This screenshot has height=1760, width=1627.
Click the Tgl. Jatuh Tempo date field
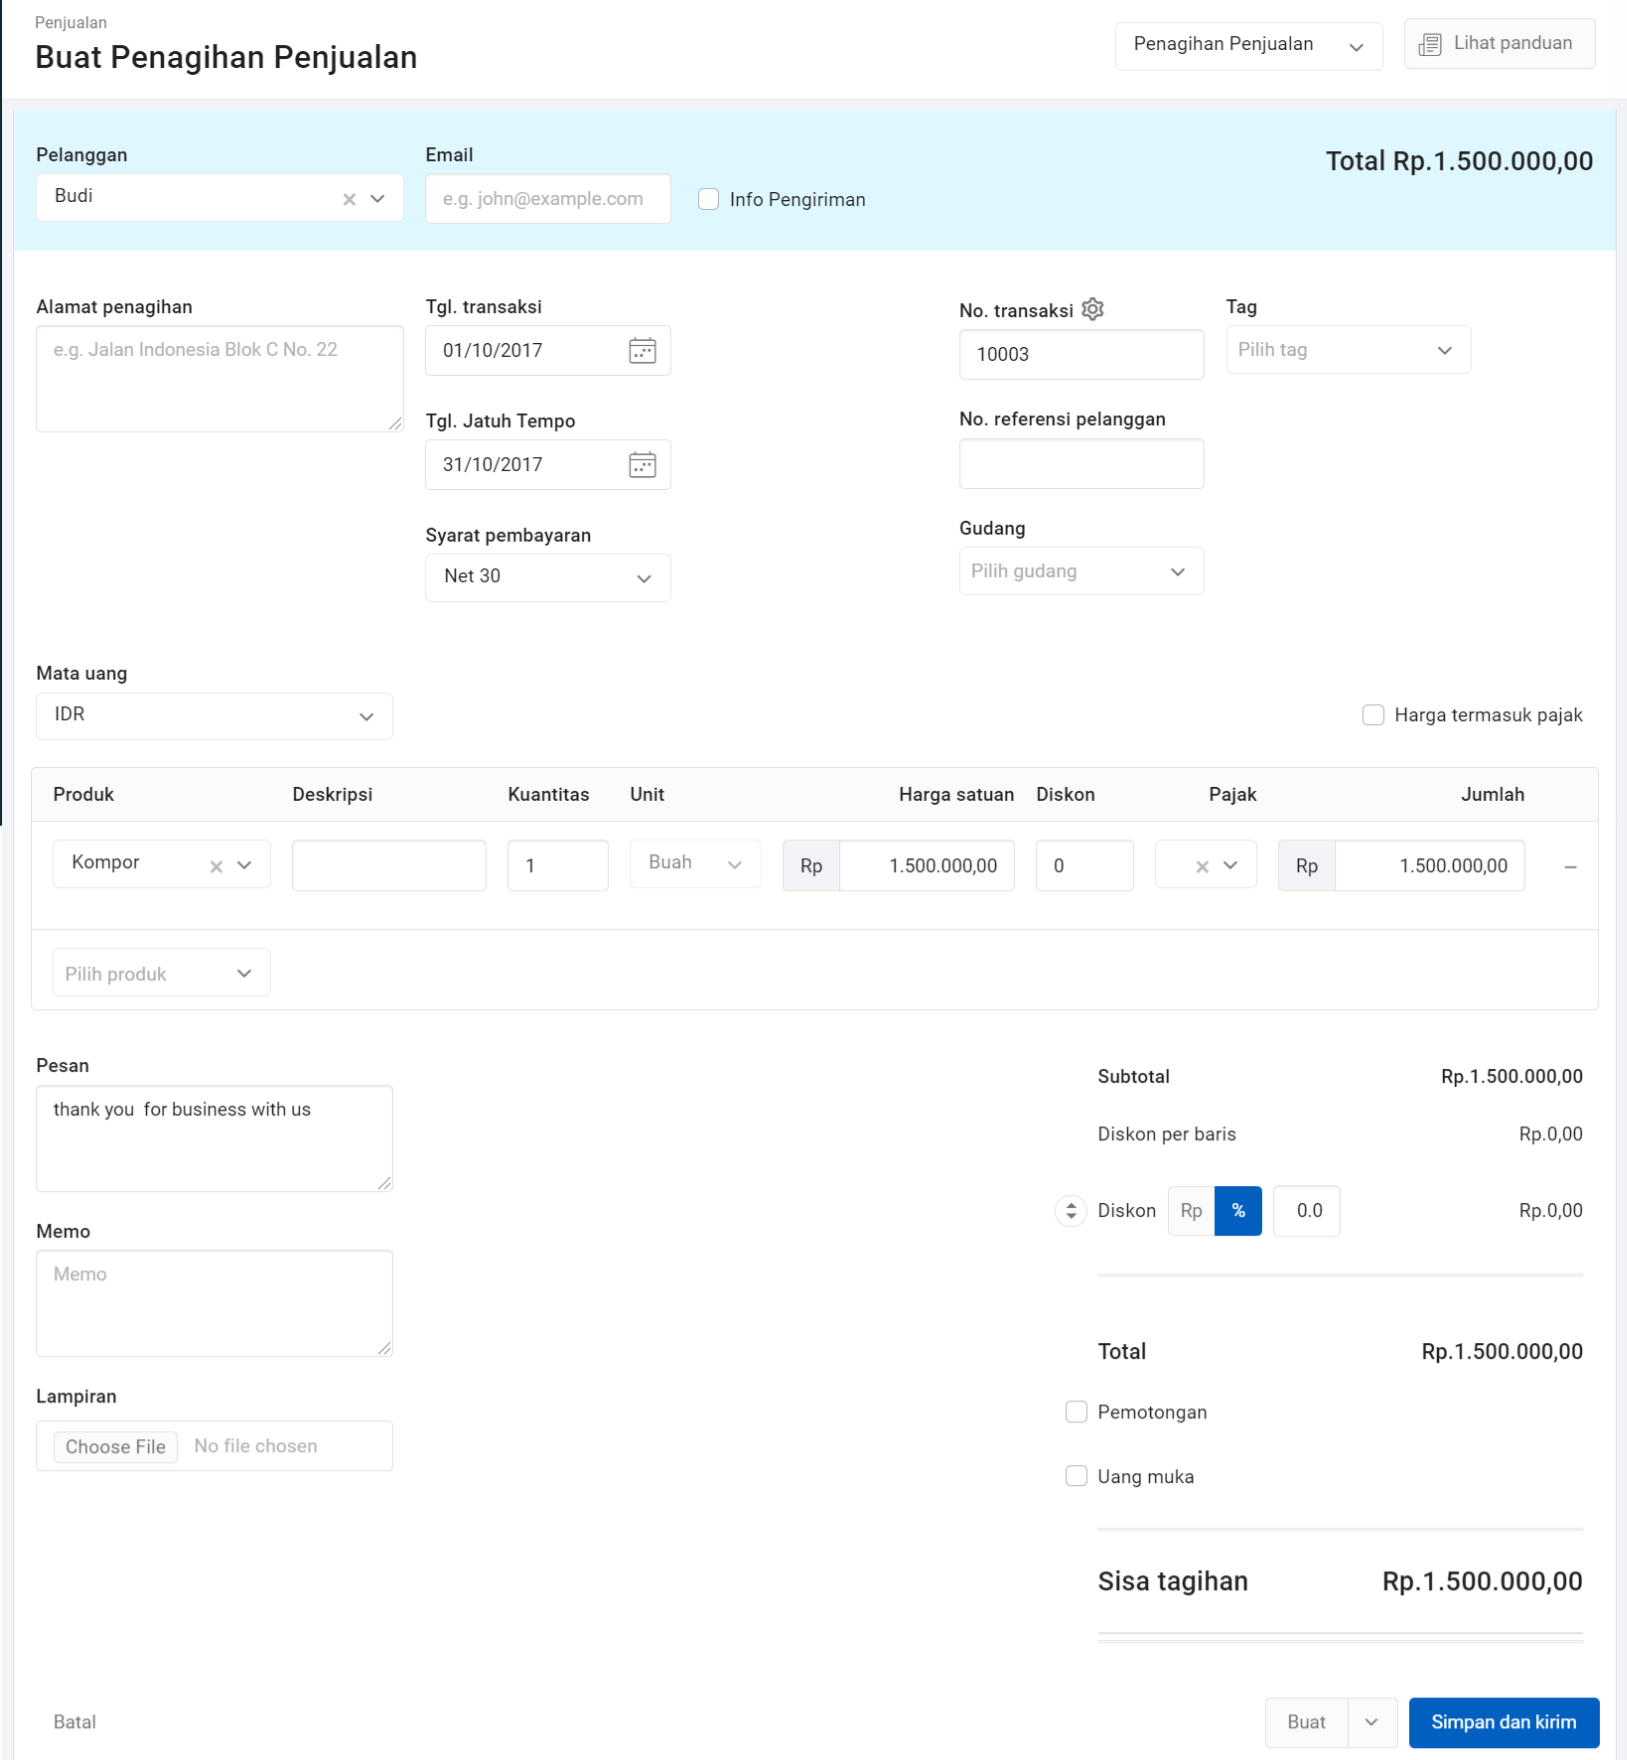548,464
